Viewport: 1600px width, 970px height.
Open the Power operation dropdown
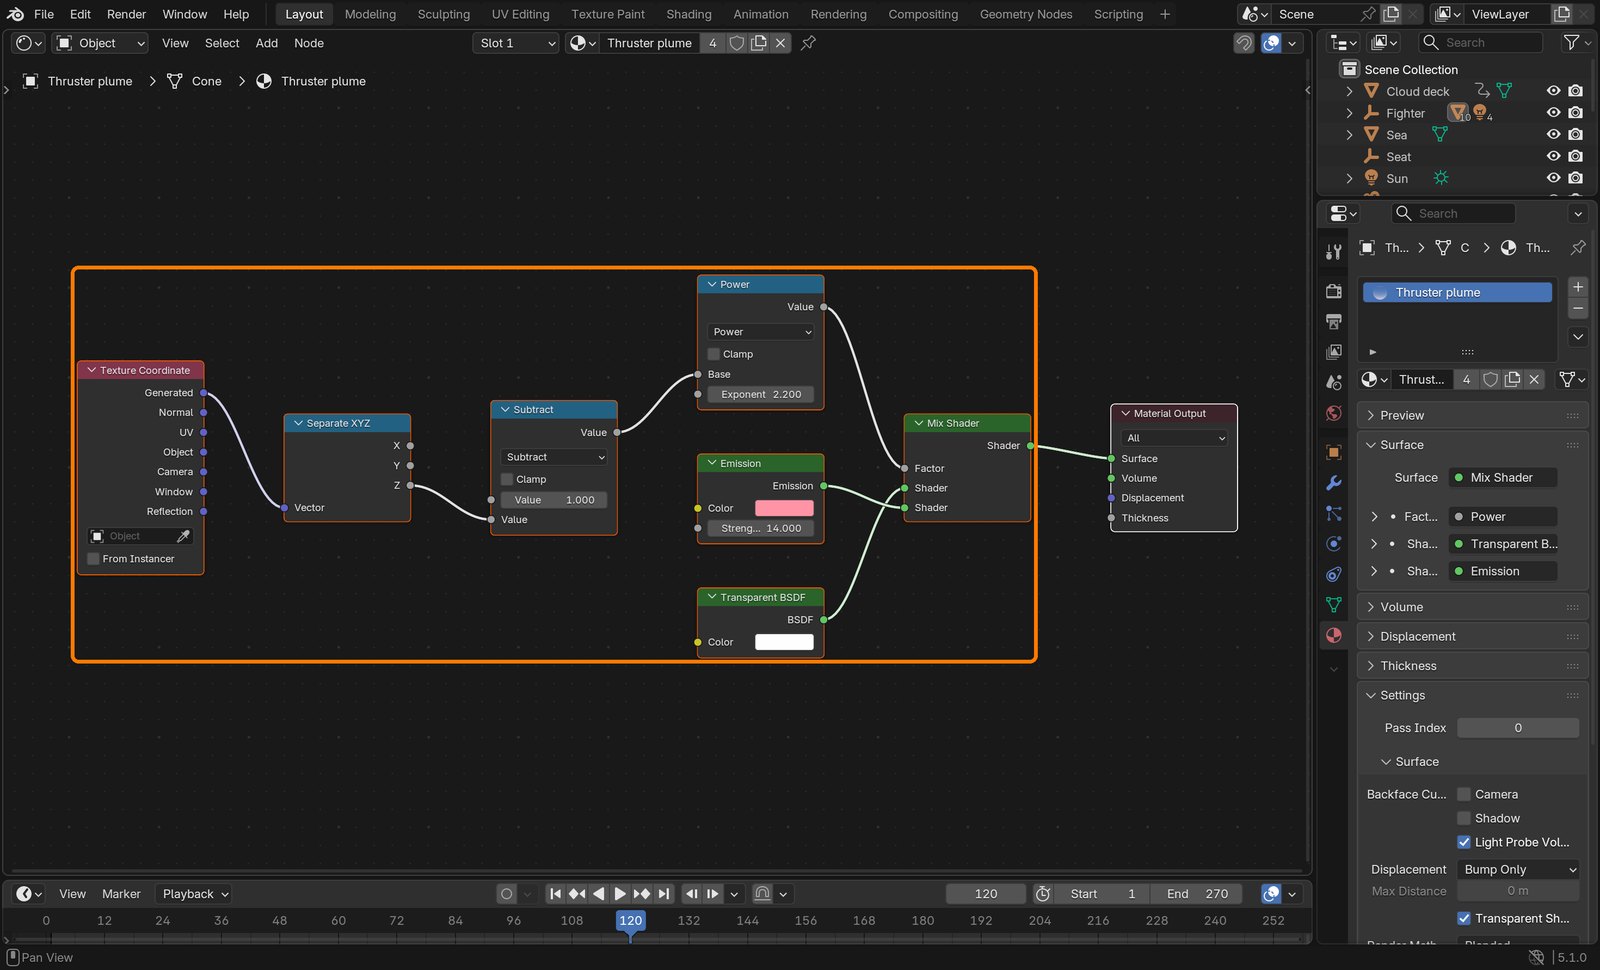coord(761,332)
